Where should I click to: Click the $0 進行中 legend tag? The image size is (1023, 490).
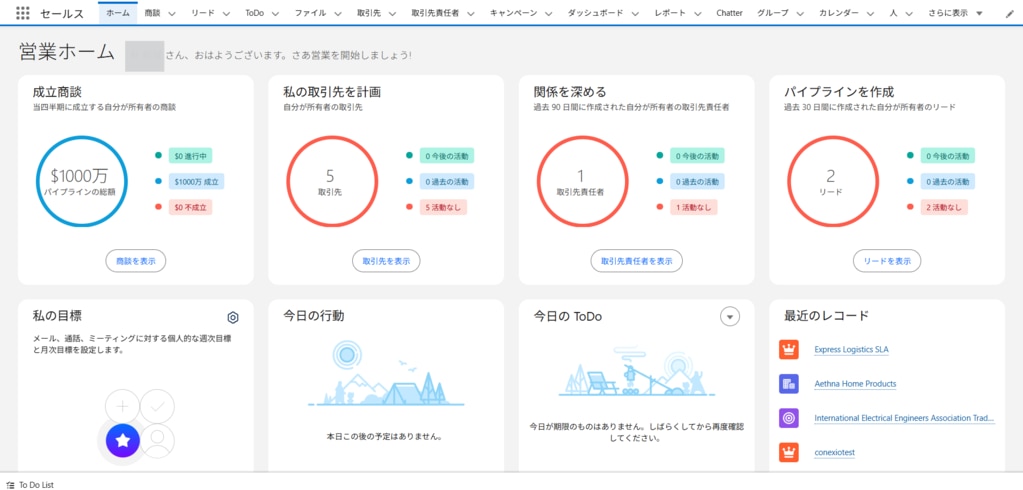coord(191,156)
